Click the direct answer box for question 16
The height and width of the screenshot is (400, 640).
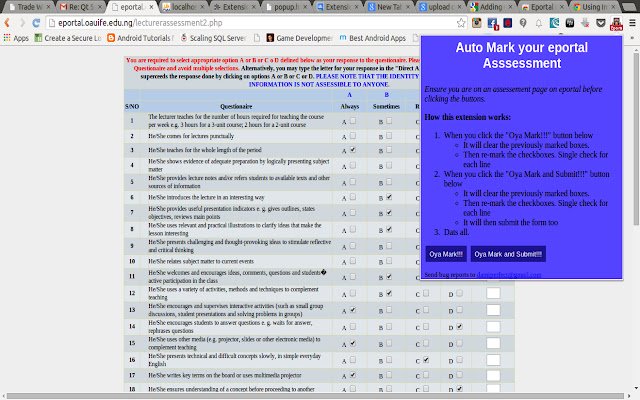[x=493, y=360]
